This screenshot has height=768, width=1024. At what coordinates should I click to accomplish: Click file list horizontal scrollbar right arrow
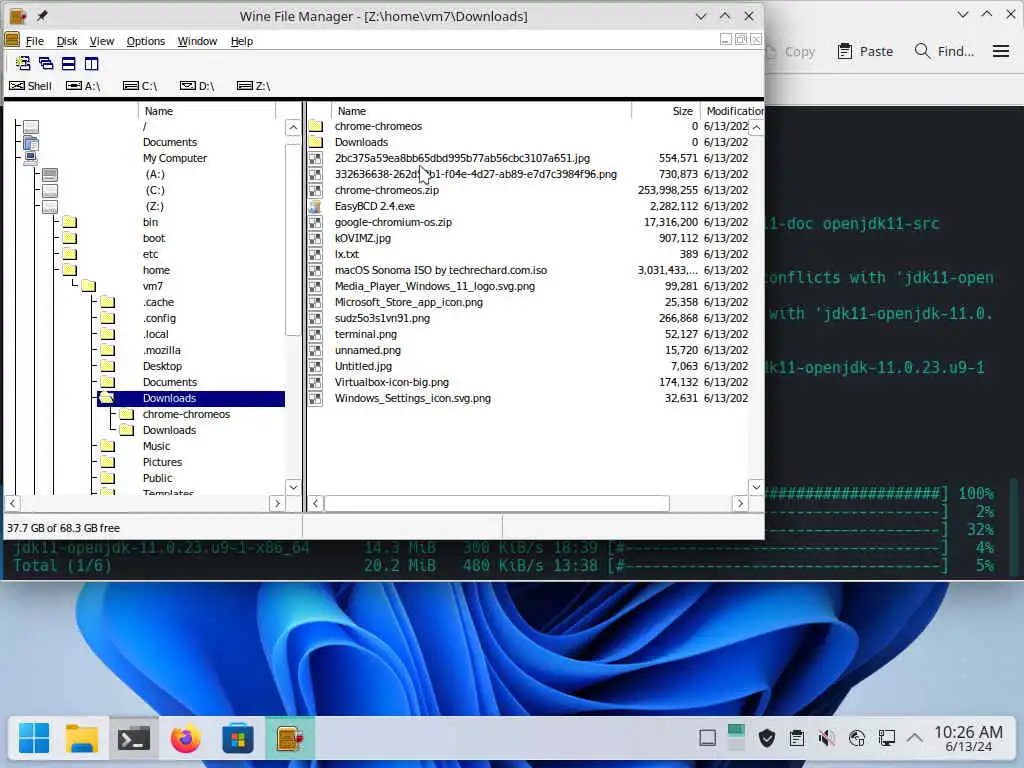740,503
